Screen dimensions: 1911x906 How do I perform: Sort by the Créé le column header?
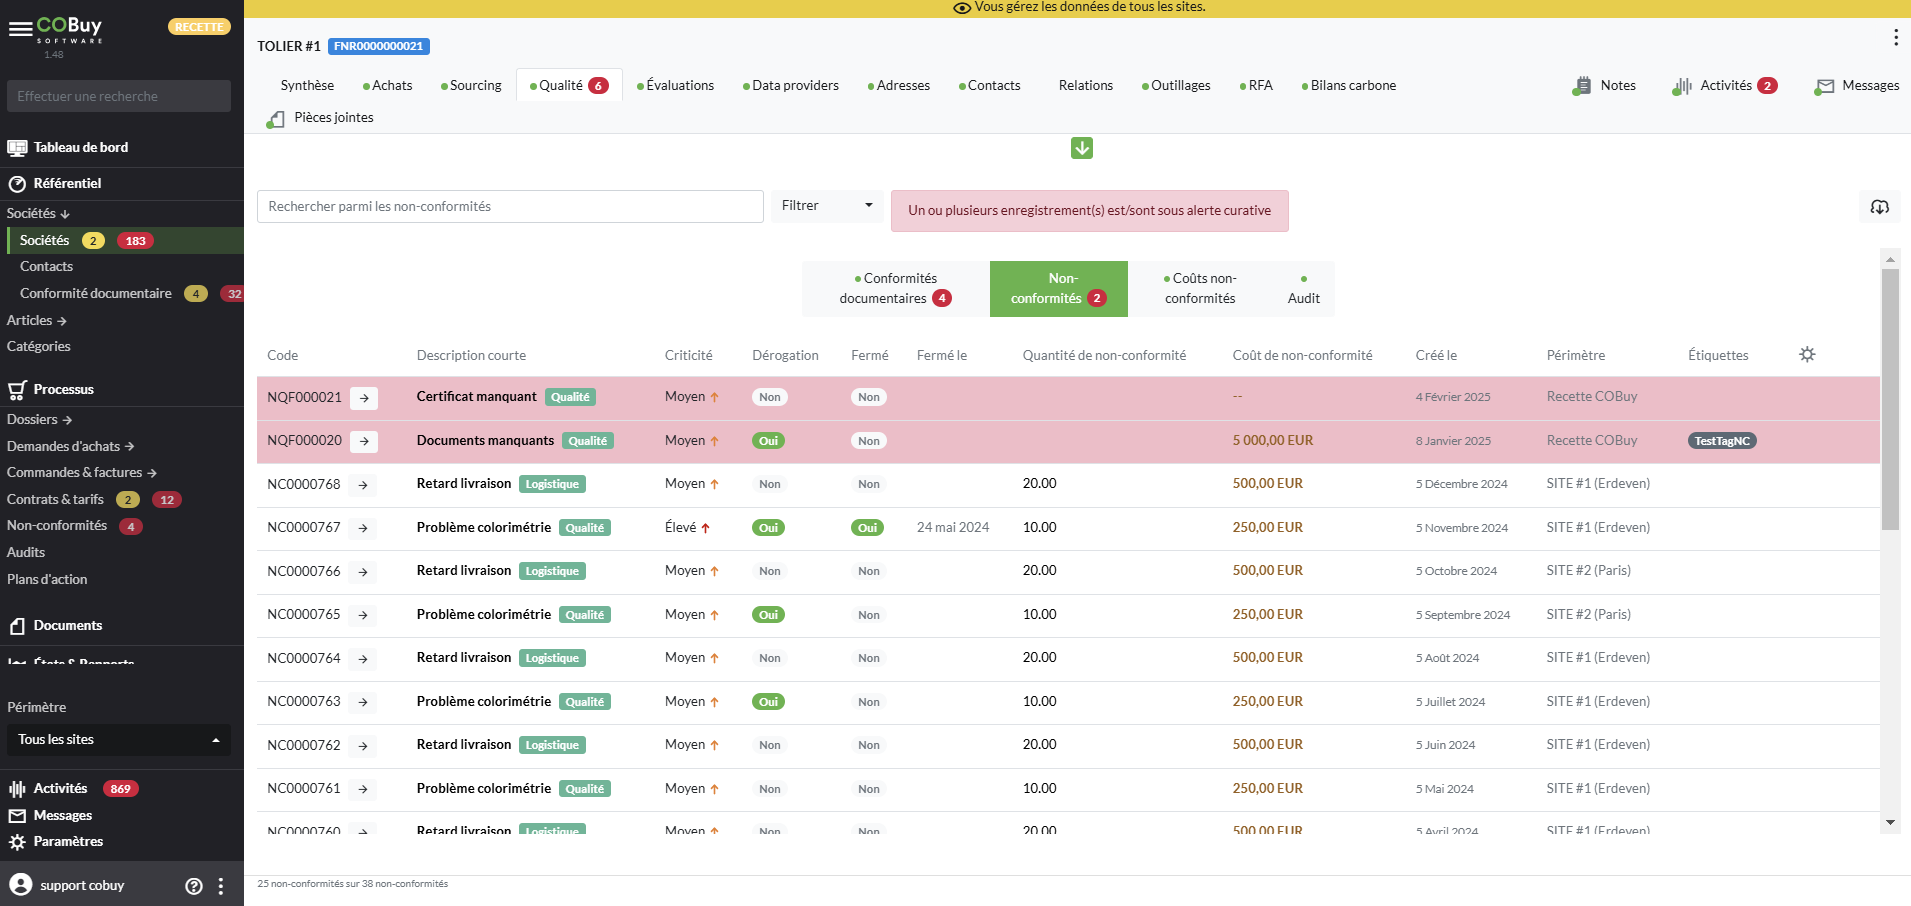1436,356
